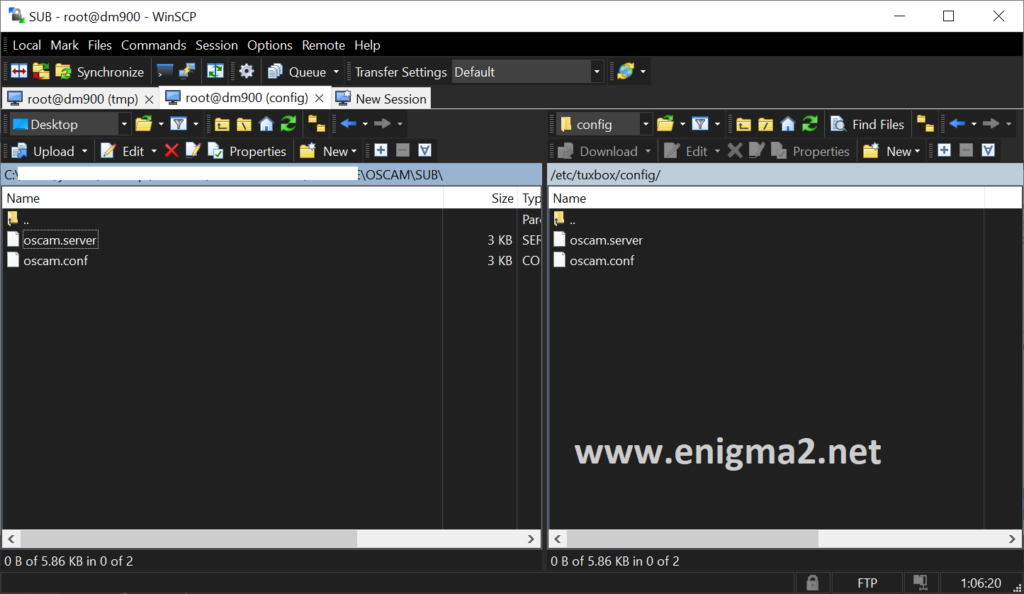Click the invert selection icon
Viewport: 1024px width, 594px height.
424,151
